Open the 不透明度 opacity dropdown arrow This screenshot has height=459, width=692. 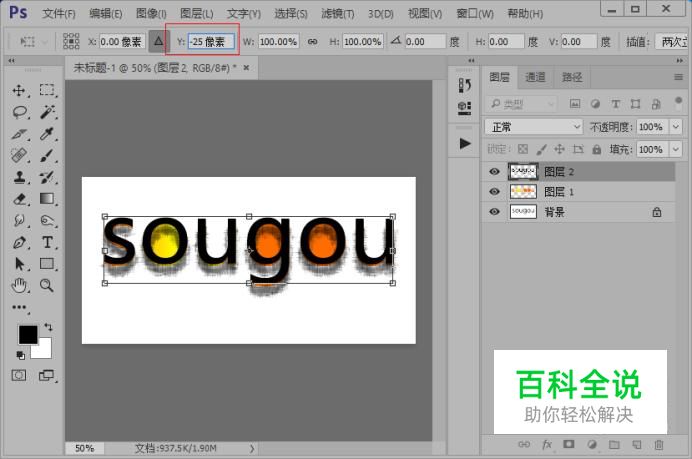tap(676, 127)
